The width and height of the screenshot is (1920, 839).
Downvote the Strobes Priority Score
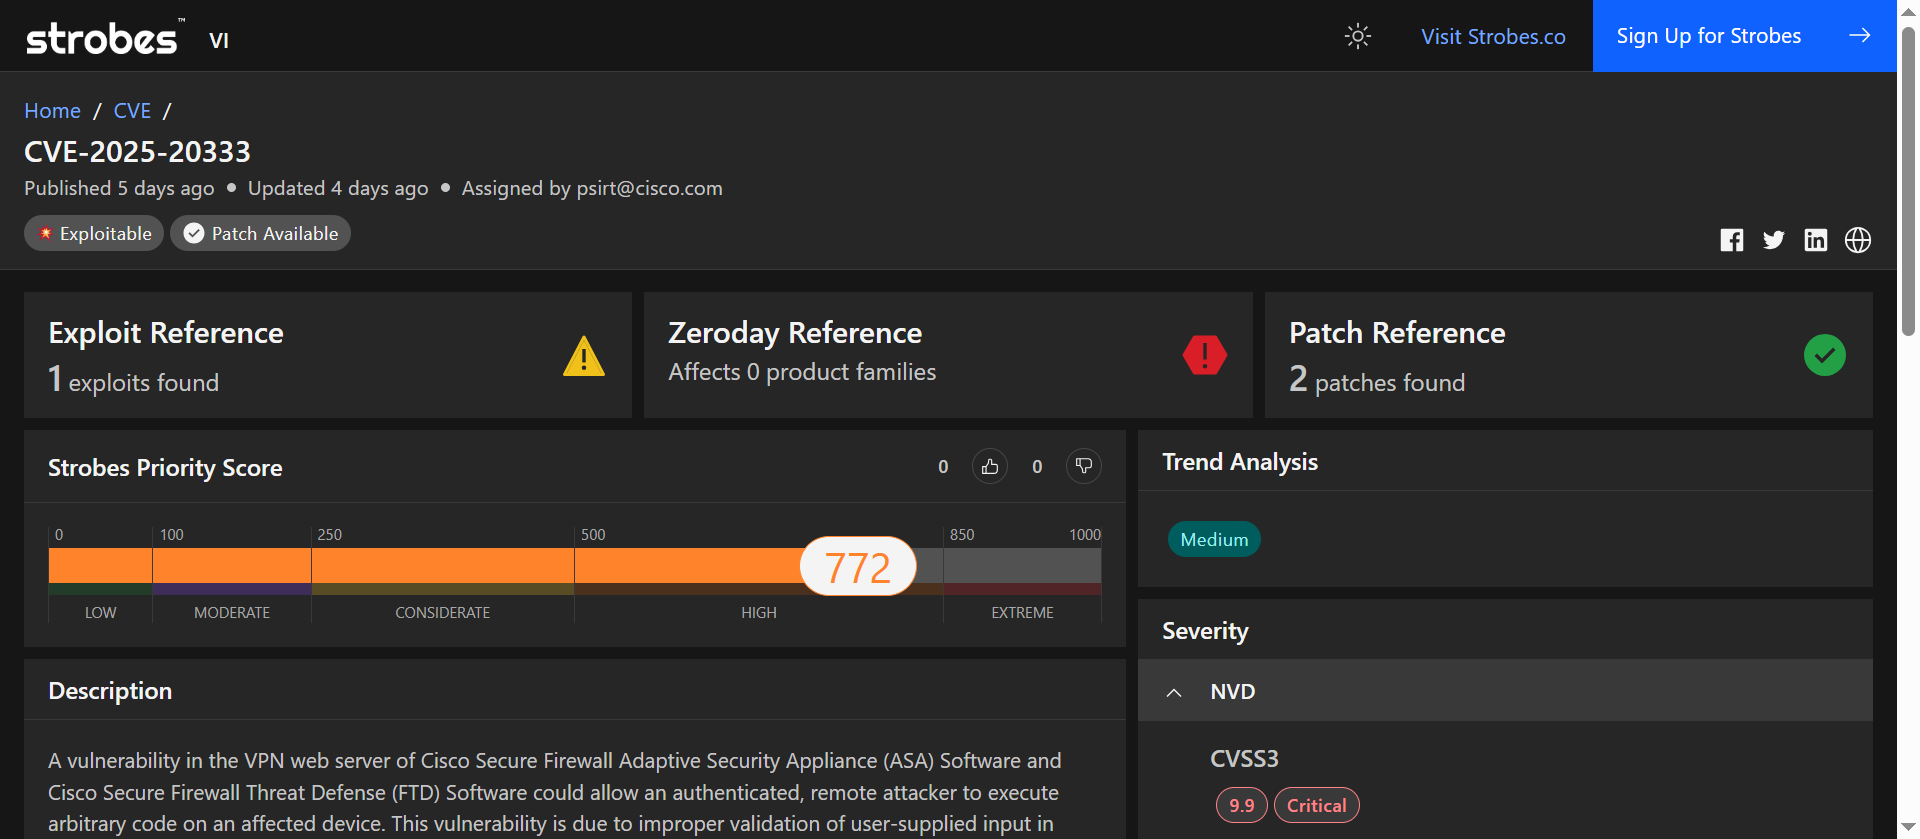[x=1083, y=467]
